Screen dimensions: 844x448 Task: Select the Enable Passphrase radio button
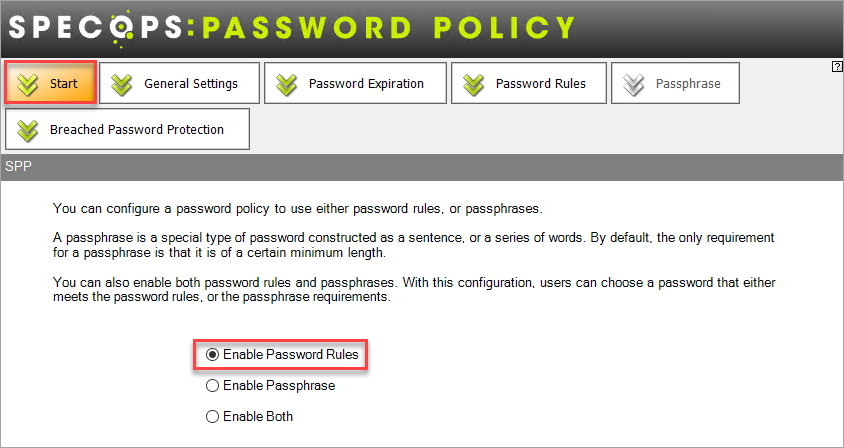(x=213, y=386)
